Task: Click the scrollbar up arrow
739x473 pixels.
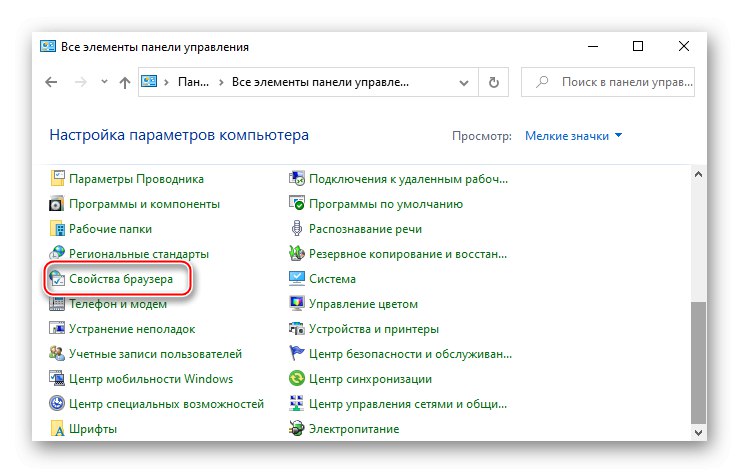Action: point(698,174)
